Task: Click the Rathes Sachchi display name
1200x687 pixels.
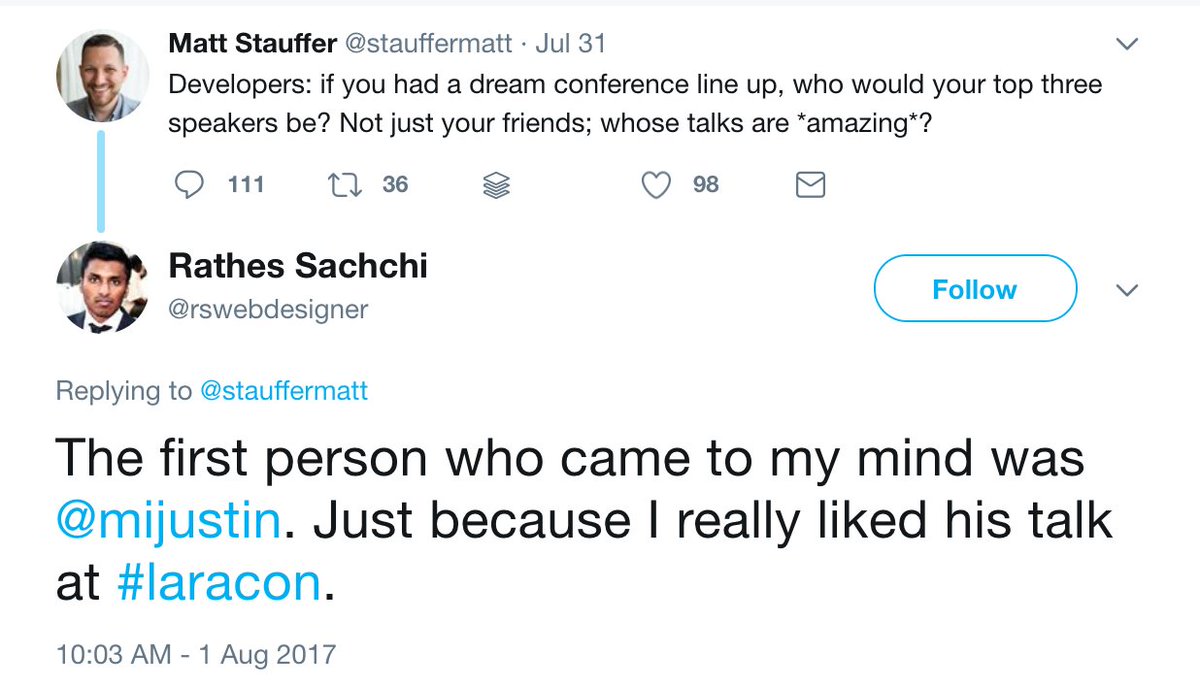Action: [x=298, y=265]
